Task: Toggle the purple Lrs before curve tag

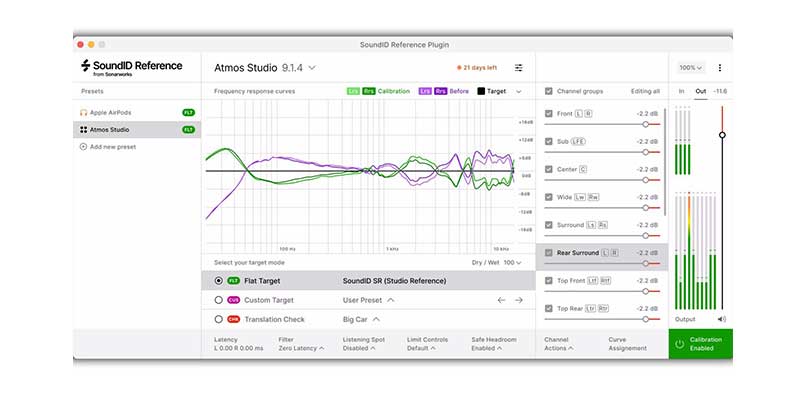Action: point(426,91)
